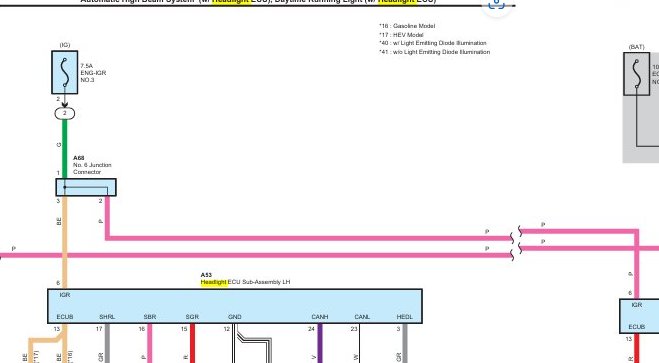This screenshot has height=363, width=659.
Task: Click the Headlight ECU Sub-Assembly LH block
Action: click(235, 306)
